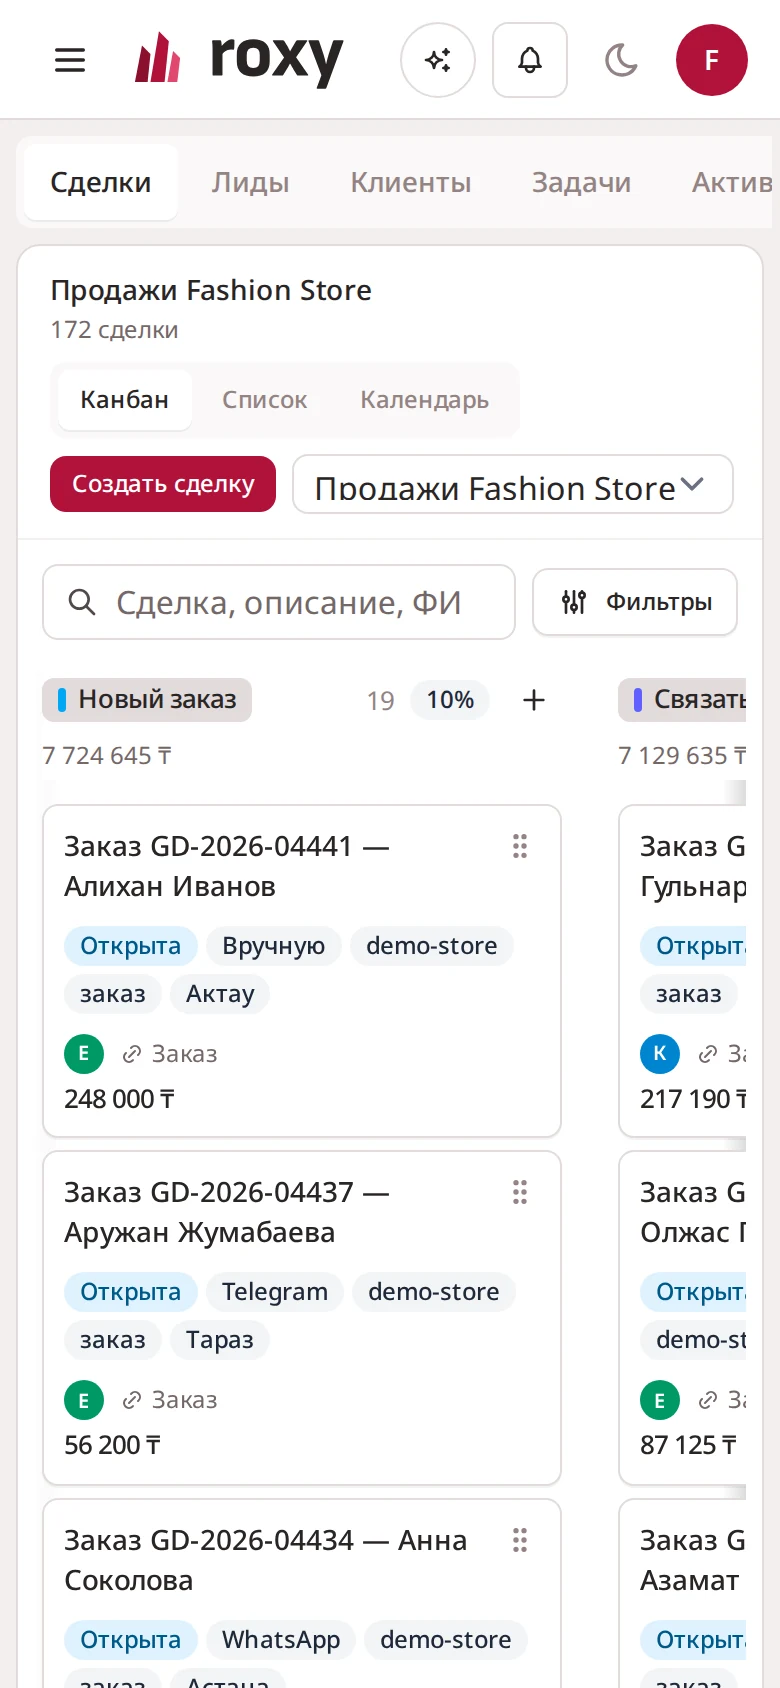Toggle dark mode moon icon
Viewport: 780px width, 1688px height.
[621, 60]
